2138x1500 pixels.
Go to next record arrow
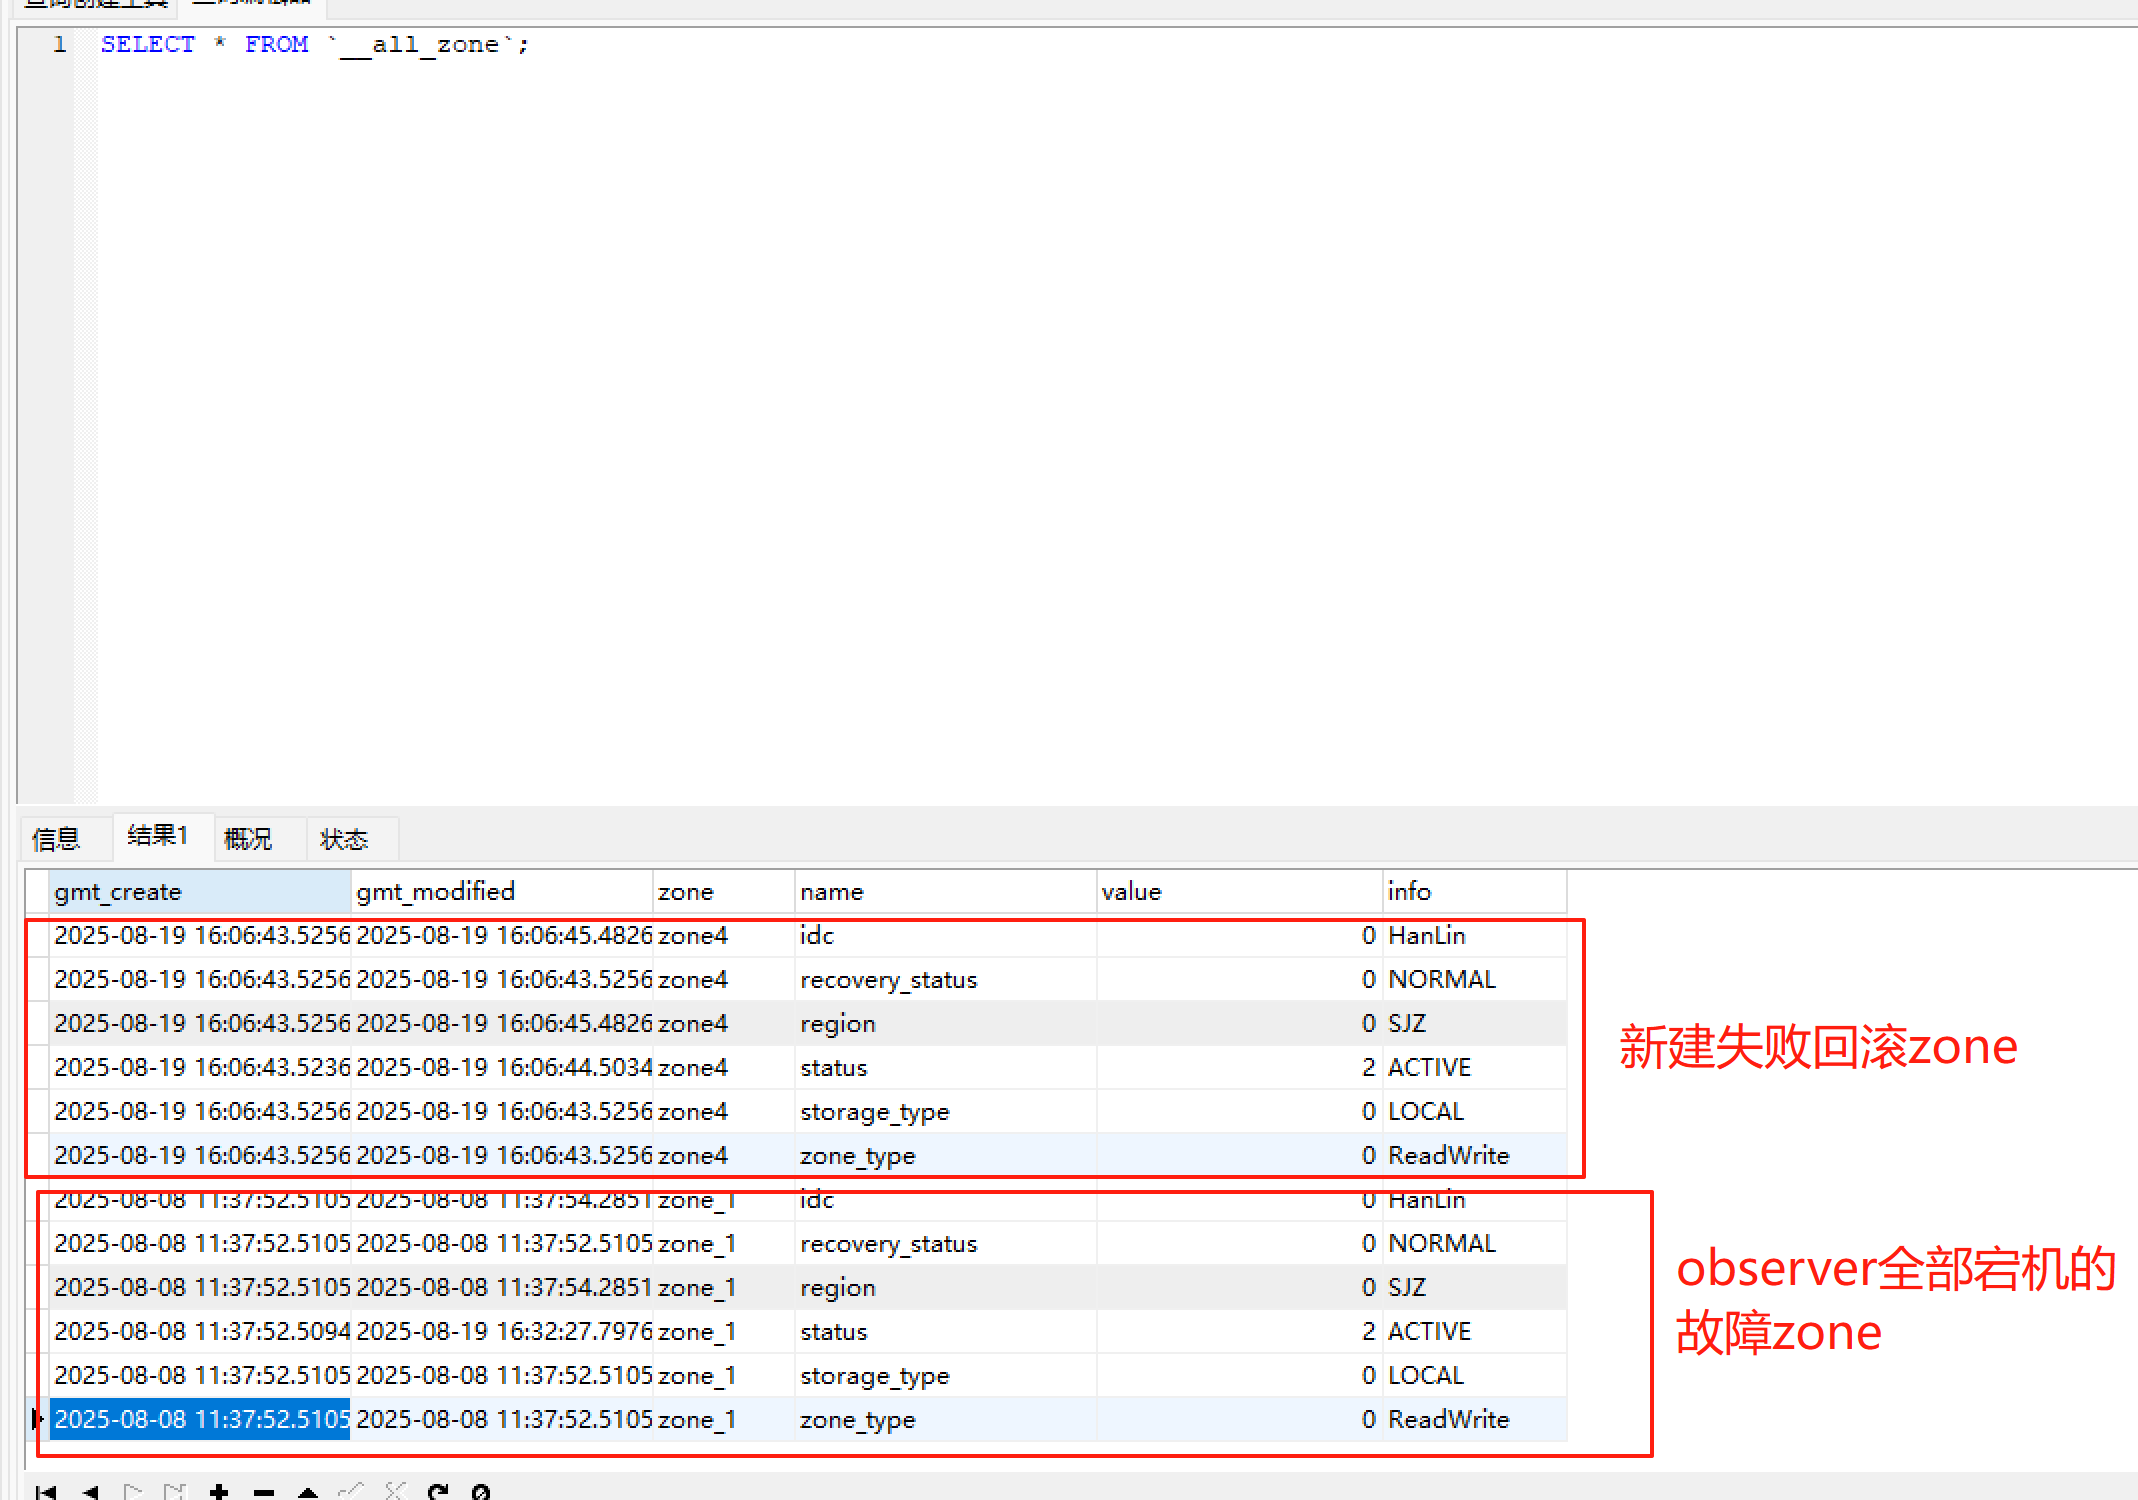pos(133,1491)
